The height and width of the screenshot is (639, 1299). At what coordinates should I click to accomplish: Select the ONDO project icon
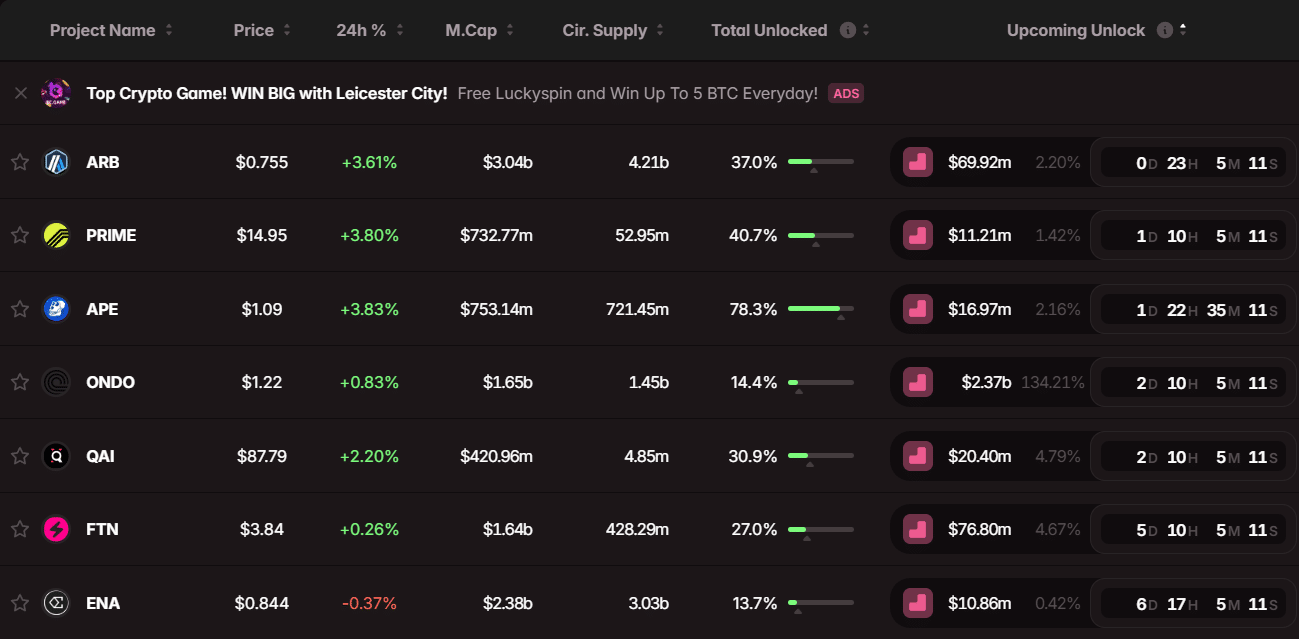coord(57,382)
